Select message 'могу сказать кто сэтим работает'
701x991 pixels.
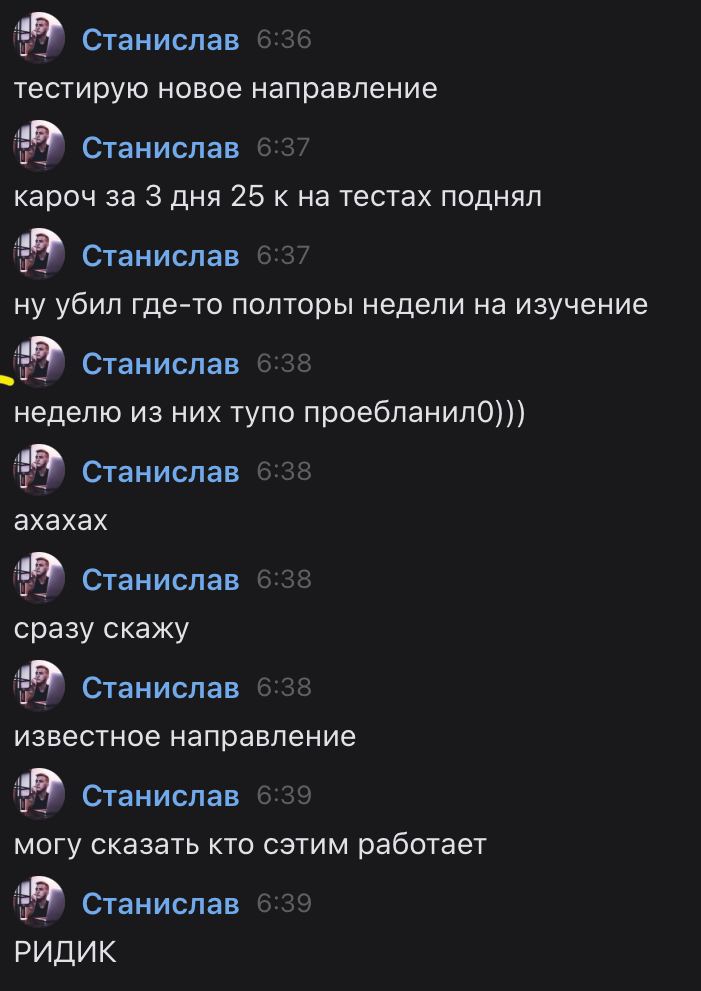pos(250,845)
